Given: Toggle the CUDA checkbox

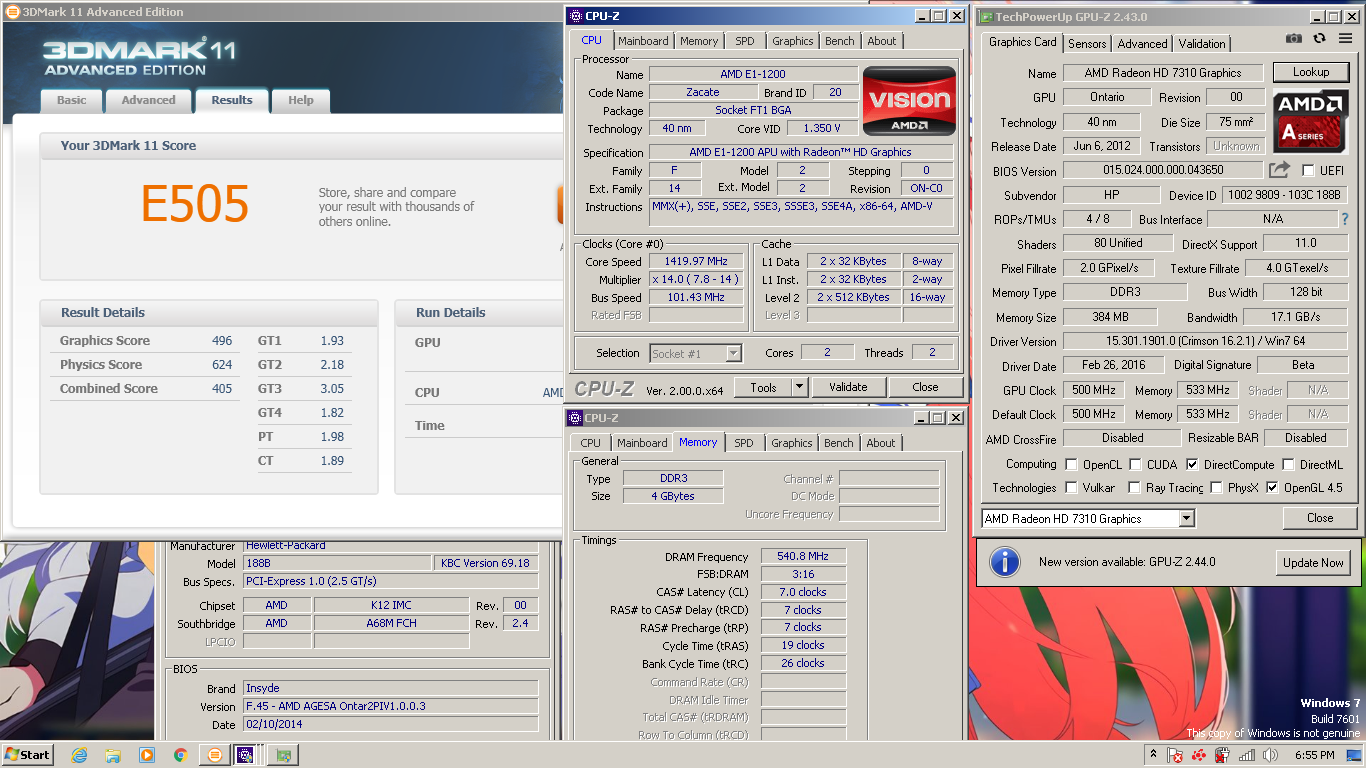Looking at the screenshot, I should tap(1136, 465).
